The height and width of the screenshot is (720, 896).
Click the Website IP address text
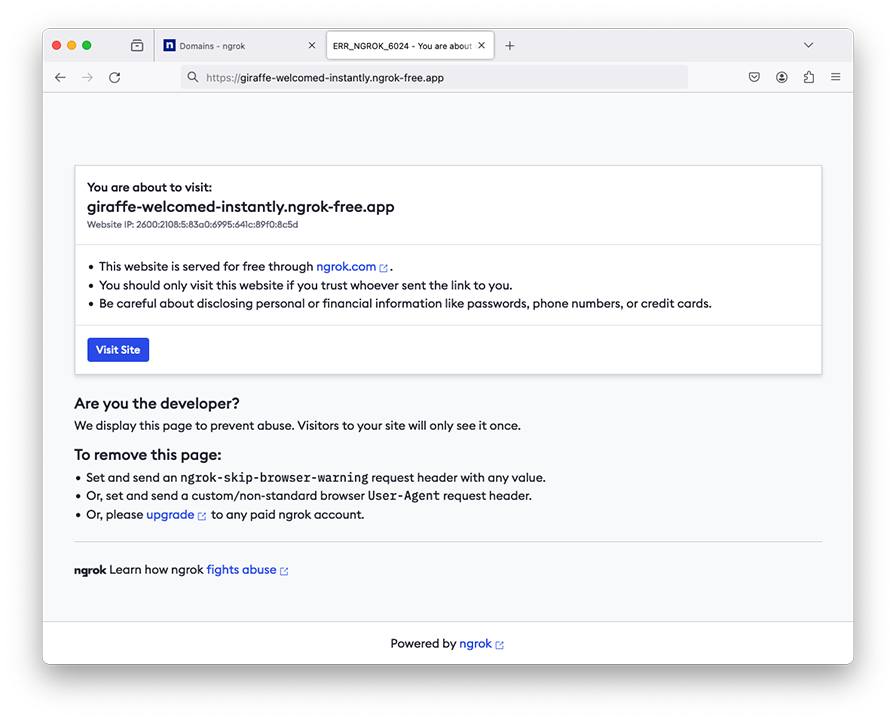point(193,225)
